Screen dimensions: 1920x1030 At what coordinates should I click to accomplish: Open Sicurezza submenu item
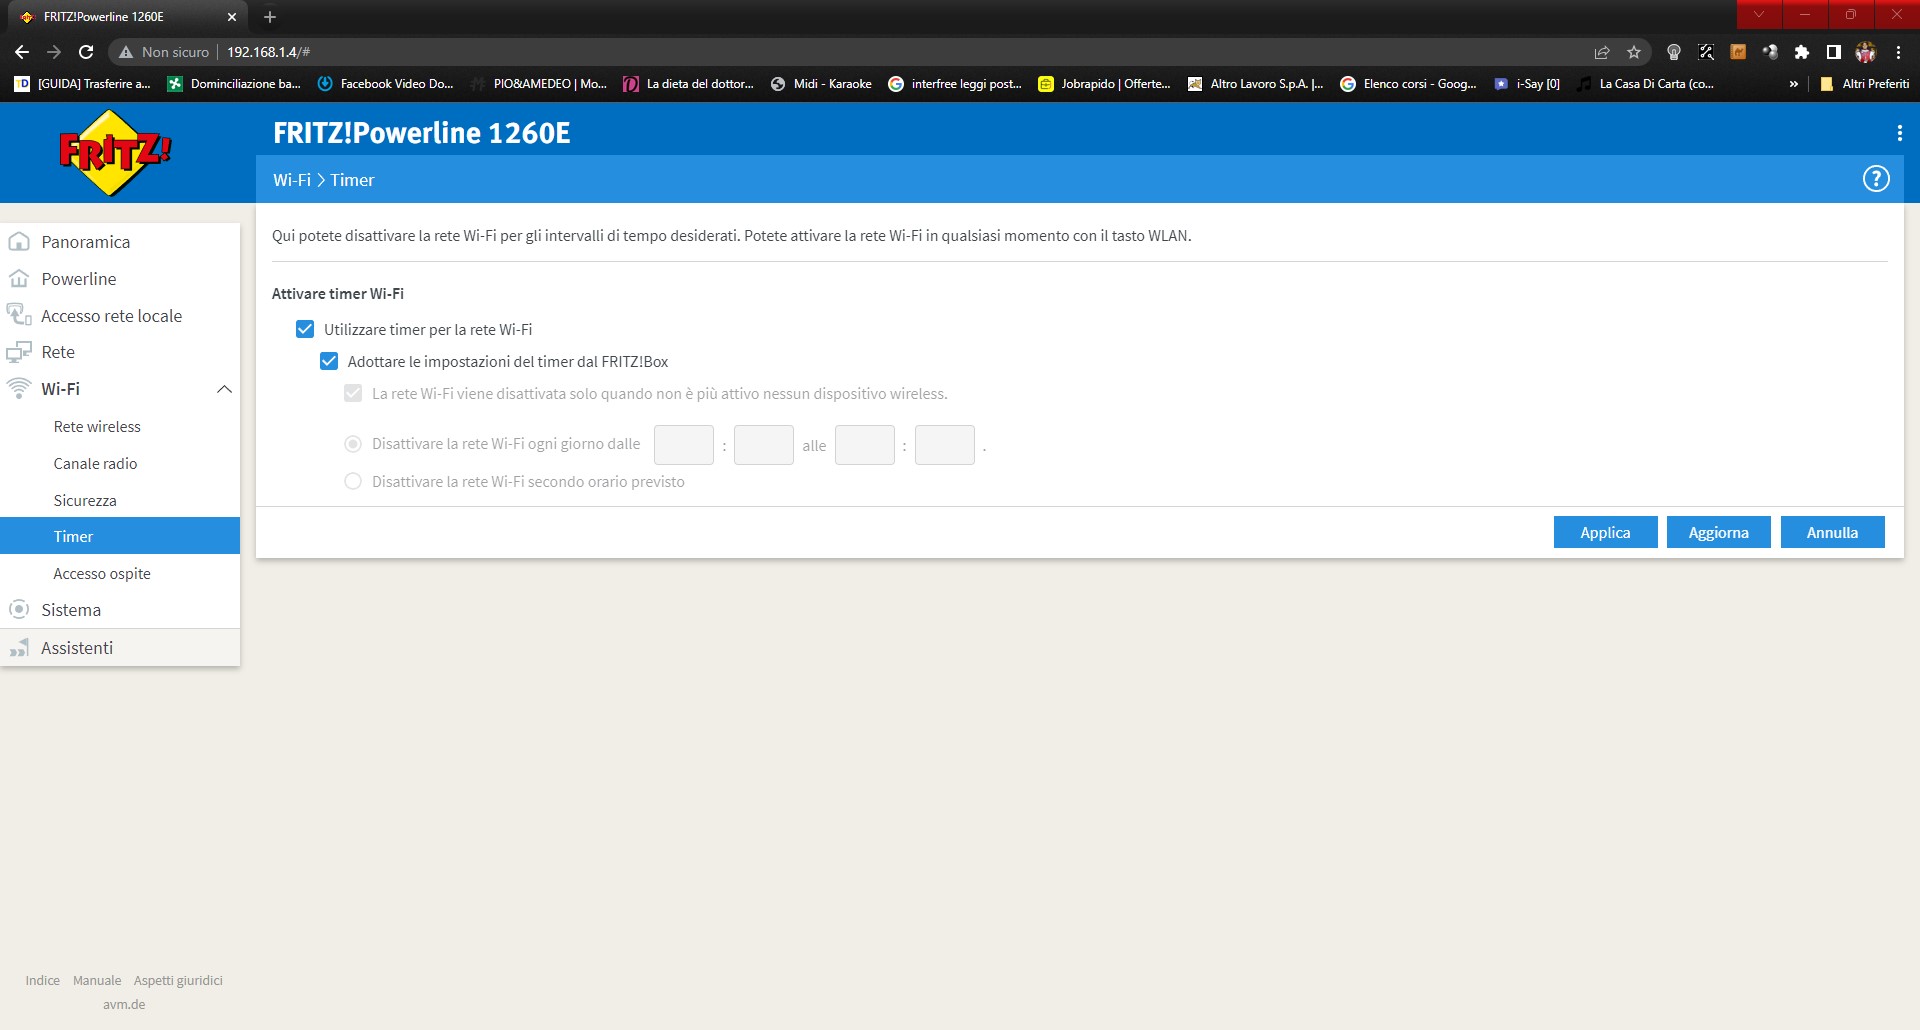120,500
